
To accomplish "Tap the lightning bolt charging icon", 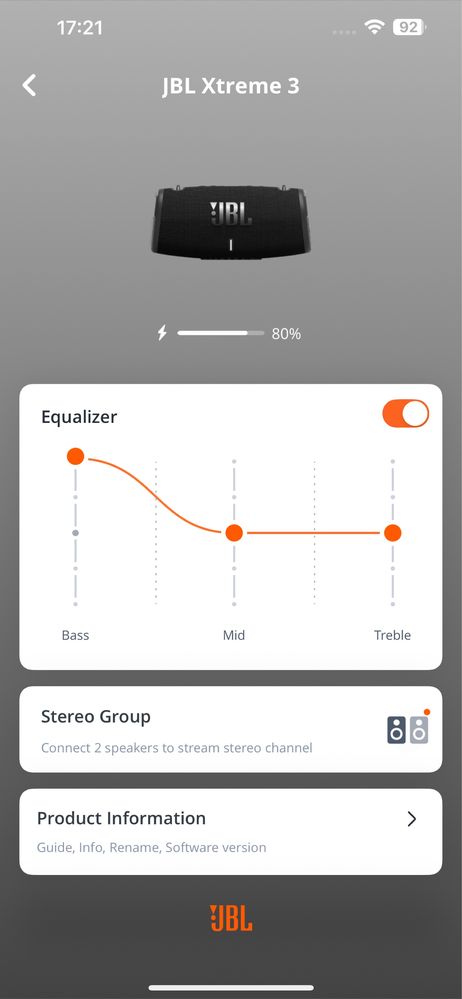I will coord(162,333).
